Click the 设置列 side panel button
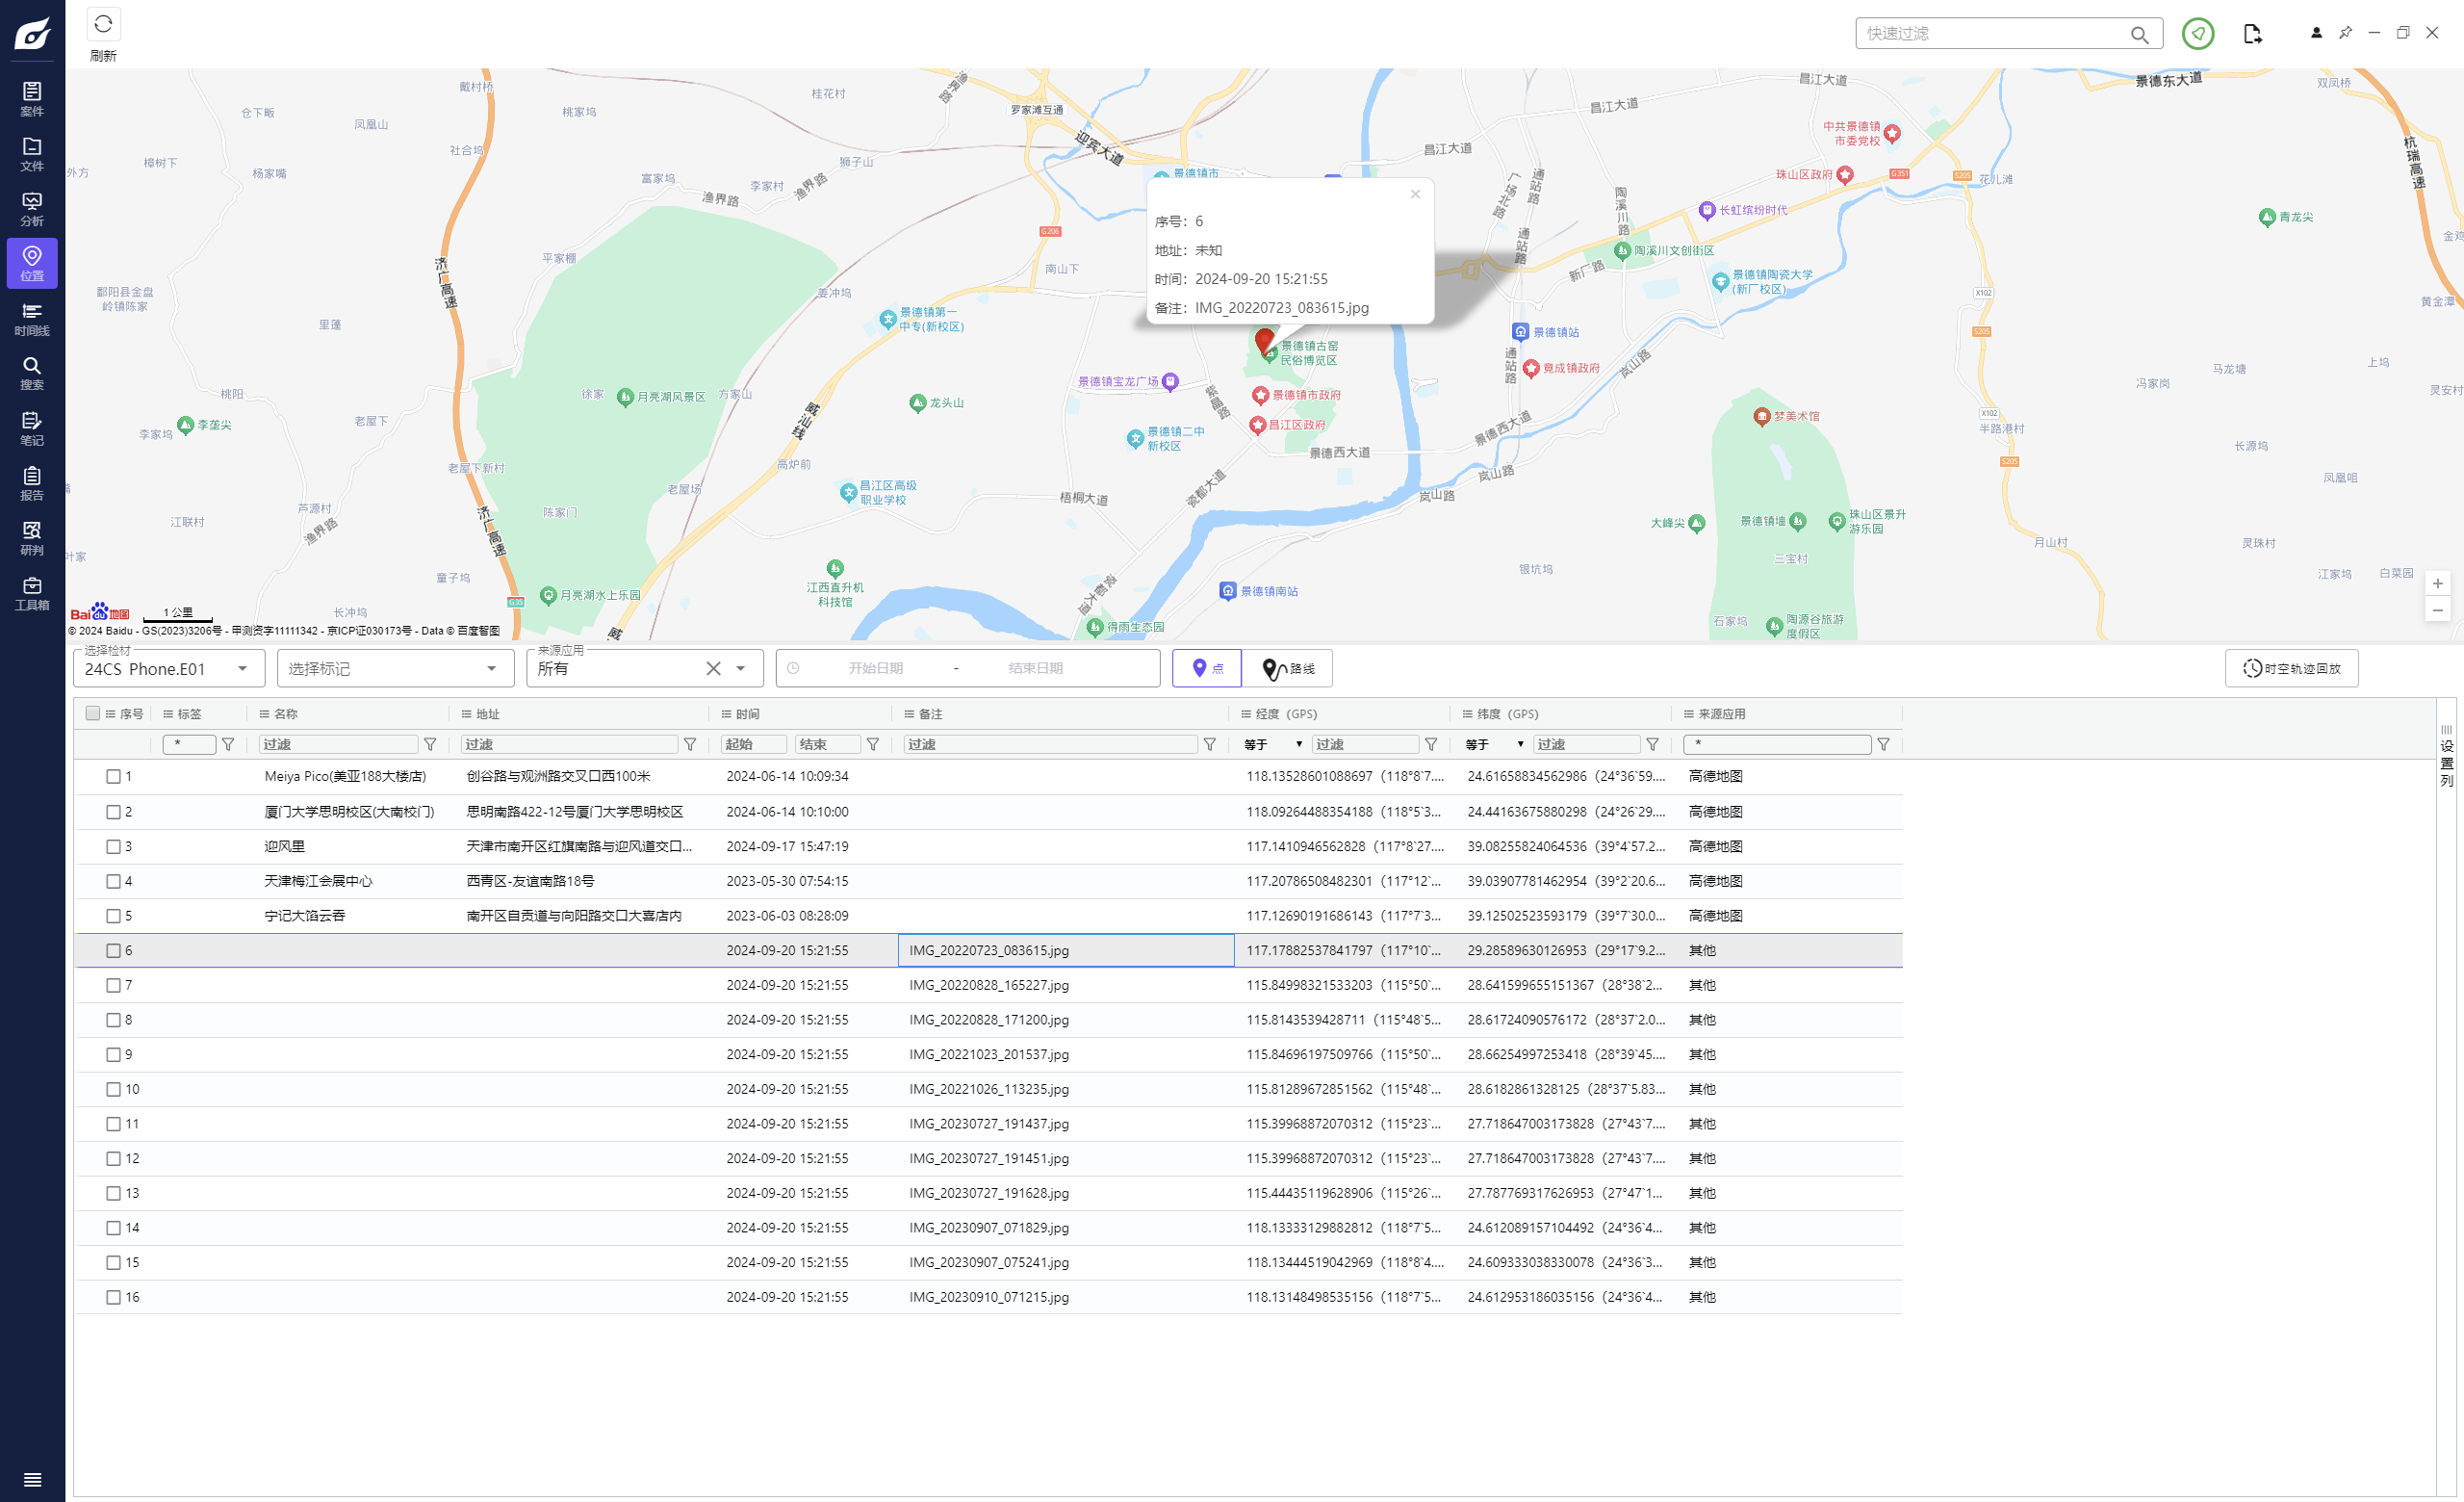The height and width of the screenshot is (1502, 2464). click(x=2446, y=756)
